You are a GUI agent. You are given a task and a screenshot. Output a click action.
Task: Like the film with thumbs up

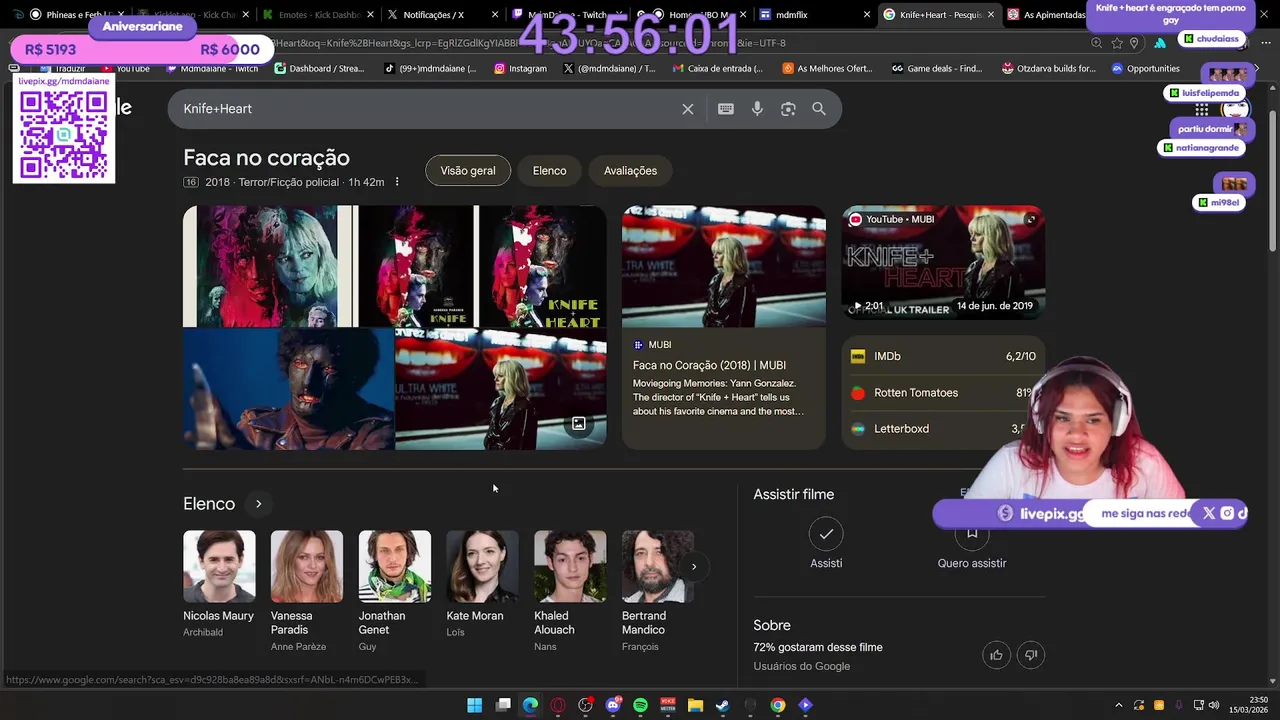pos(996,655)
